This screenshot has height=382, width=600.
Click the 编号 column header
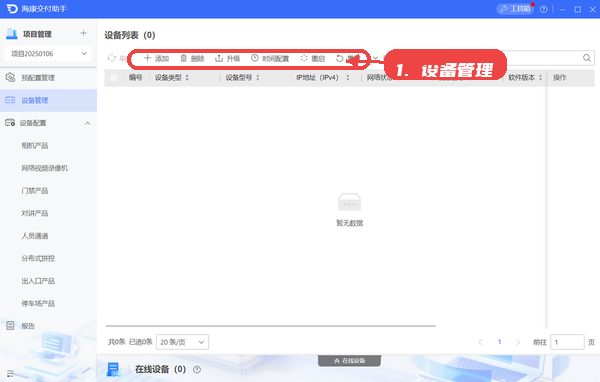point(135,78)
